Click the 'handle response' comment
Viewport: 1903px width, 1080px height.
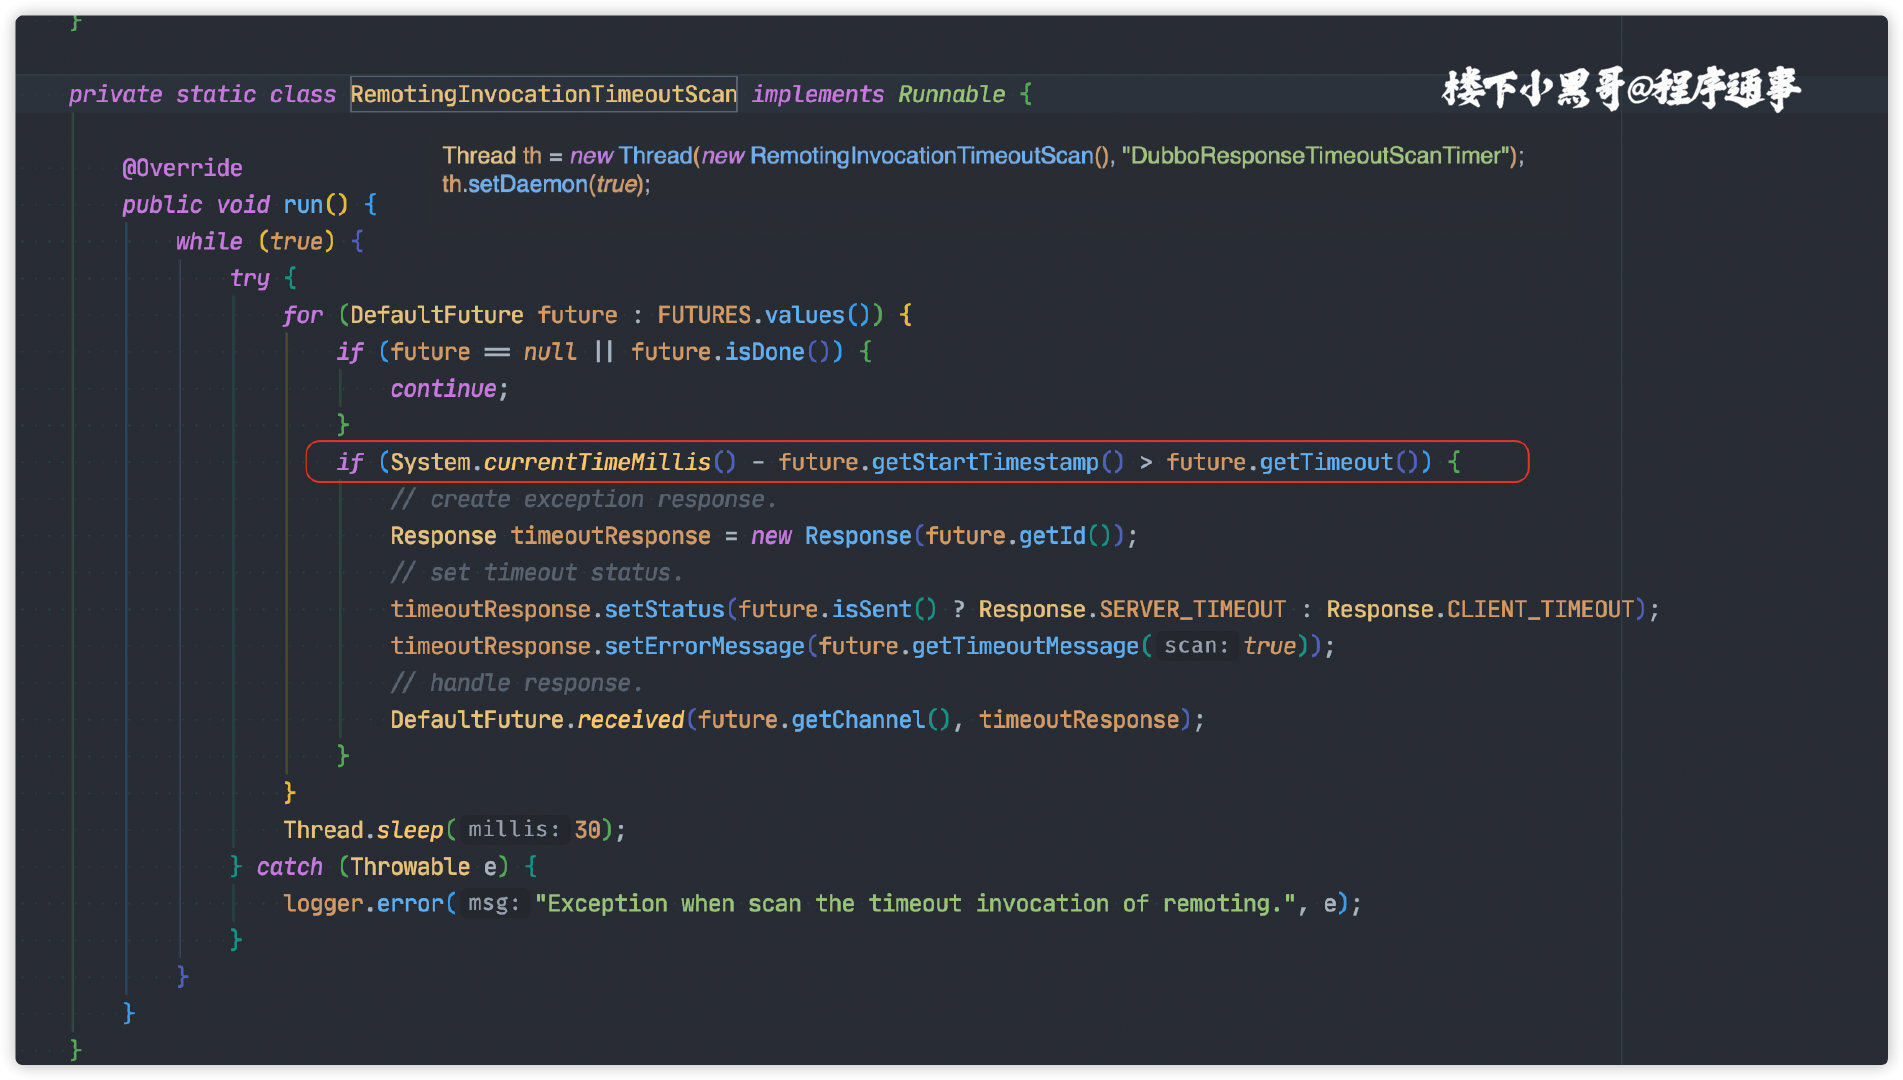(516, 683)
